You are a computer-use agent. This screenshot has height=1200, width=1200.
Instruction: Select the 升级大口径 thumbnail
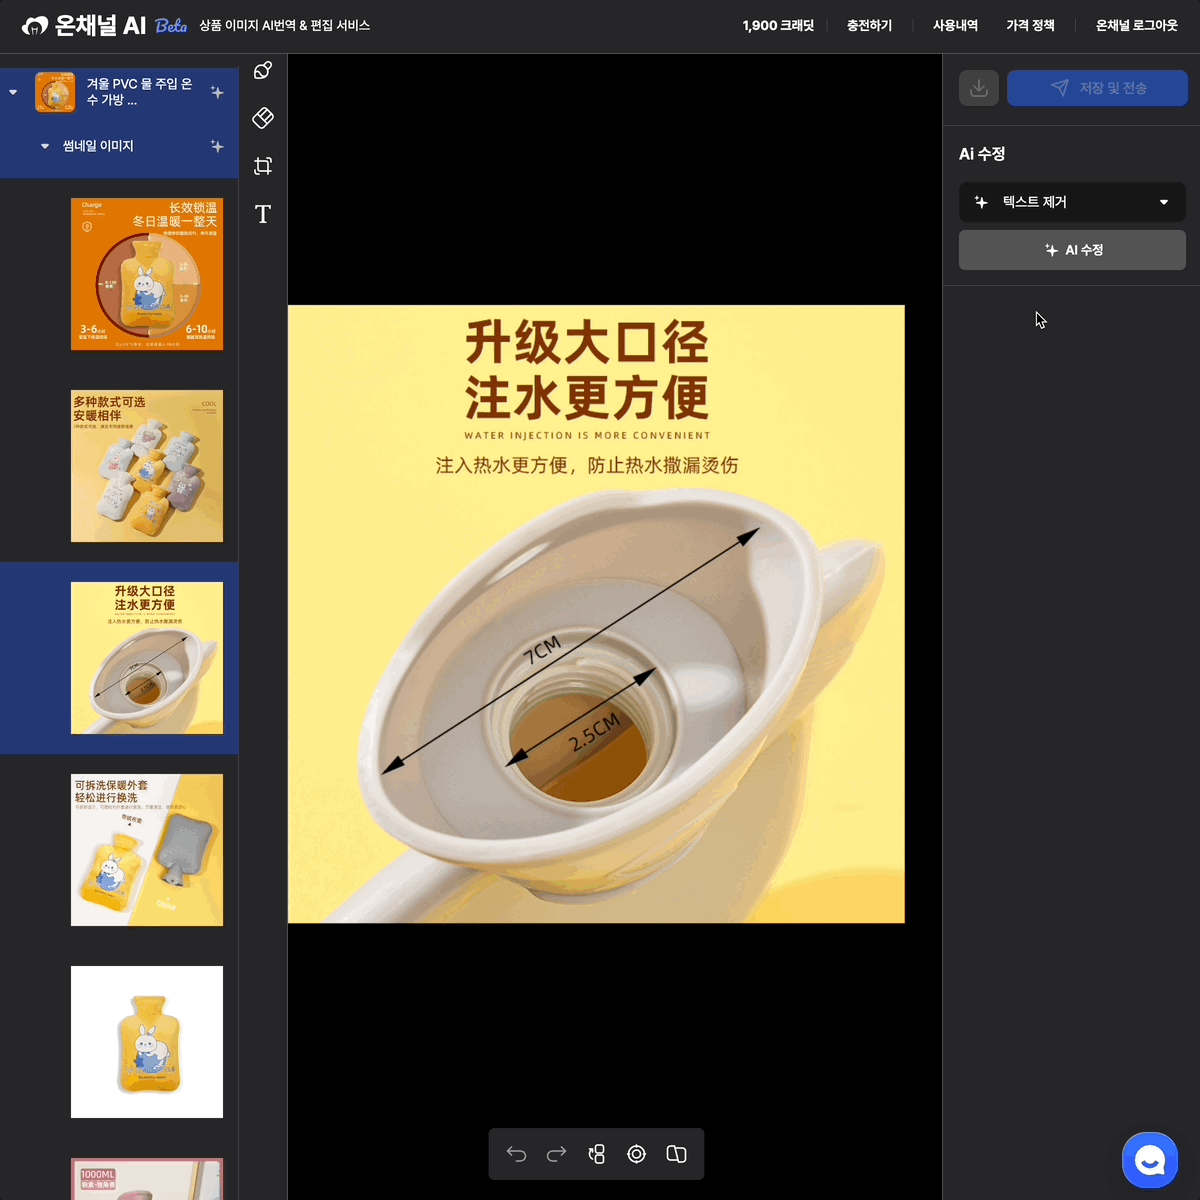click(147, 658)
